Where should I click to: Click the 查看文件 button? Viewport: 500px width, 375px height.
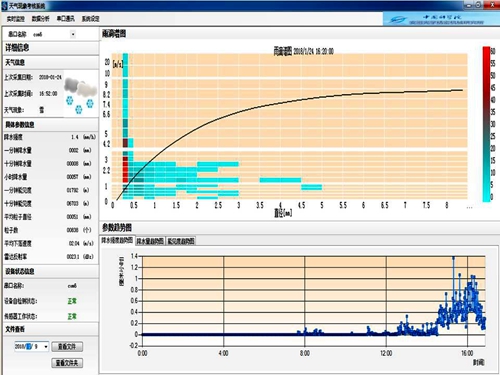67,347
